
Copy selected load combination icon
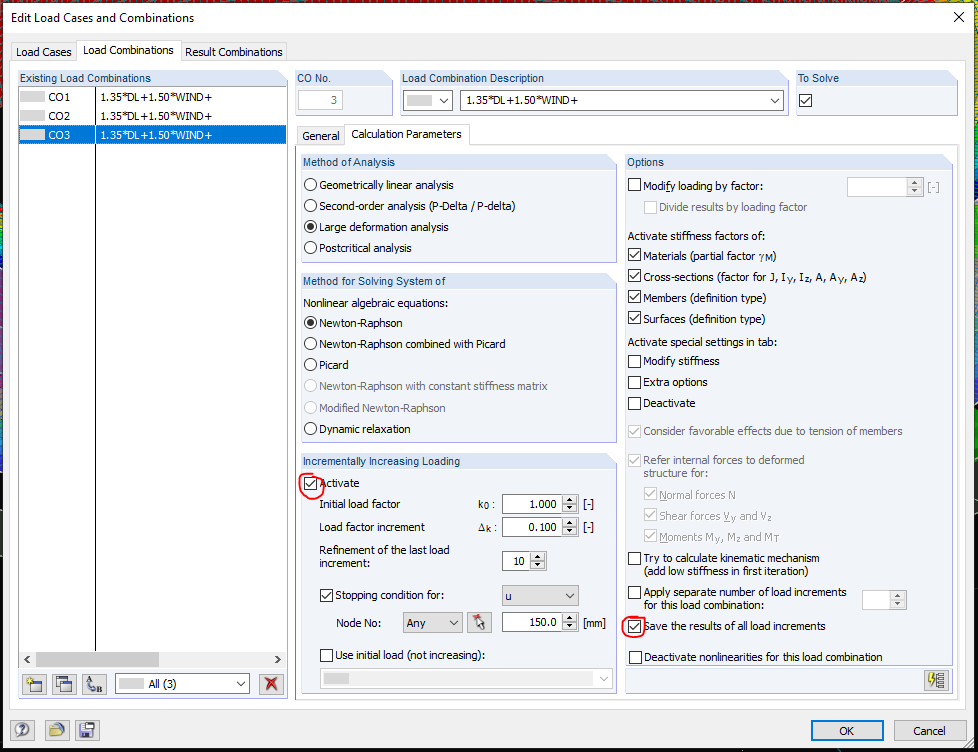tap(64, 684)
